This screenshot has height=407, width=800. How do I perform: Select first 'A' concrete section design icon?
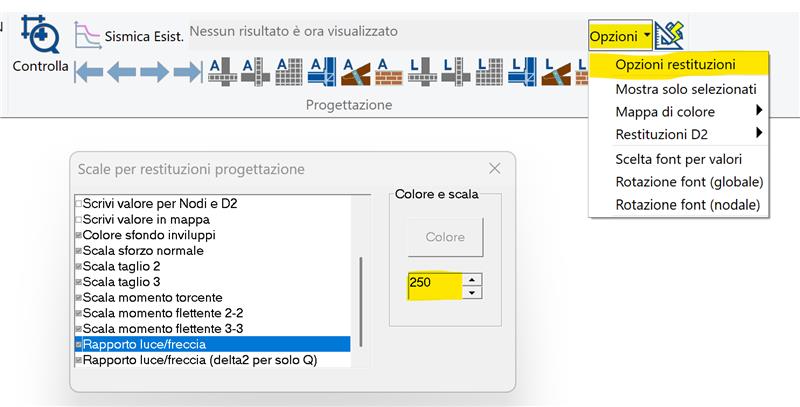[221, 71]
